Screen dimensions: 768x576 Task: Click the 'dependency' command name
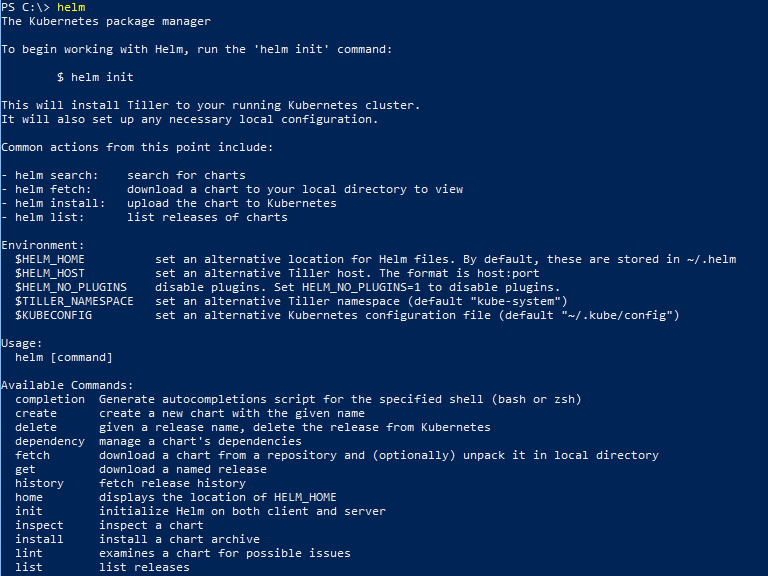(x=50, y=441)
